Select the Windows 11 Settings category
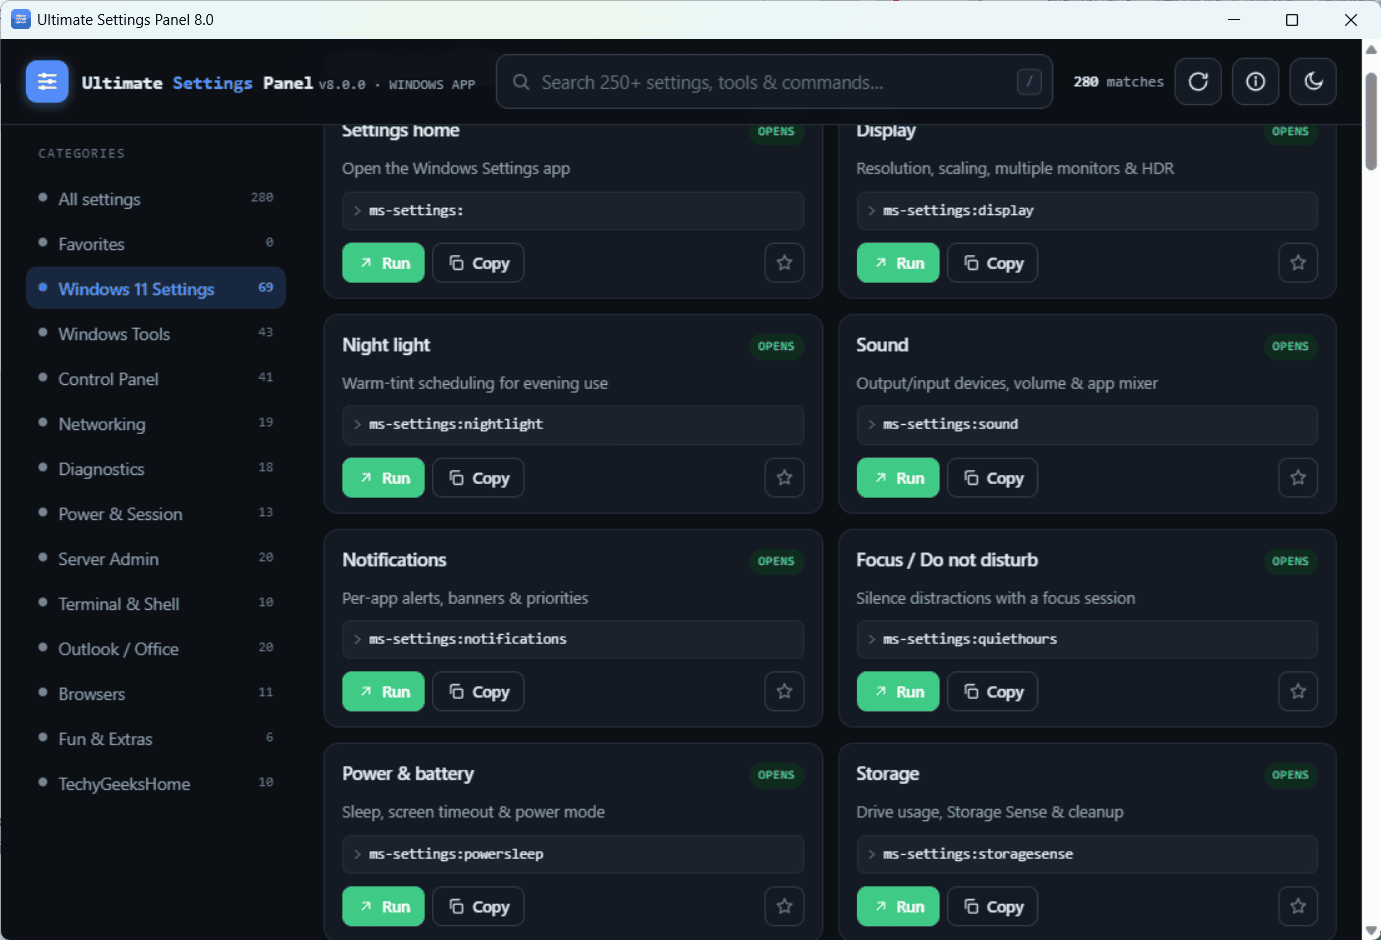 coord(156,289)
